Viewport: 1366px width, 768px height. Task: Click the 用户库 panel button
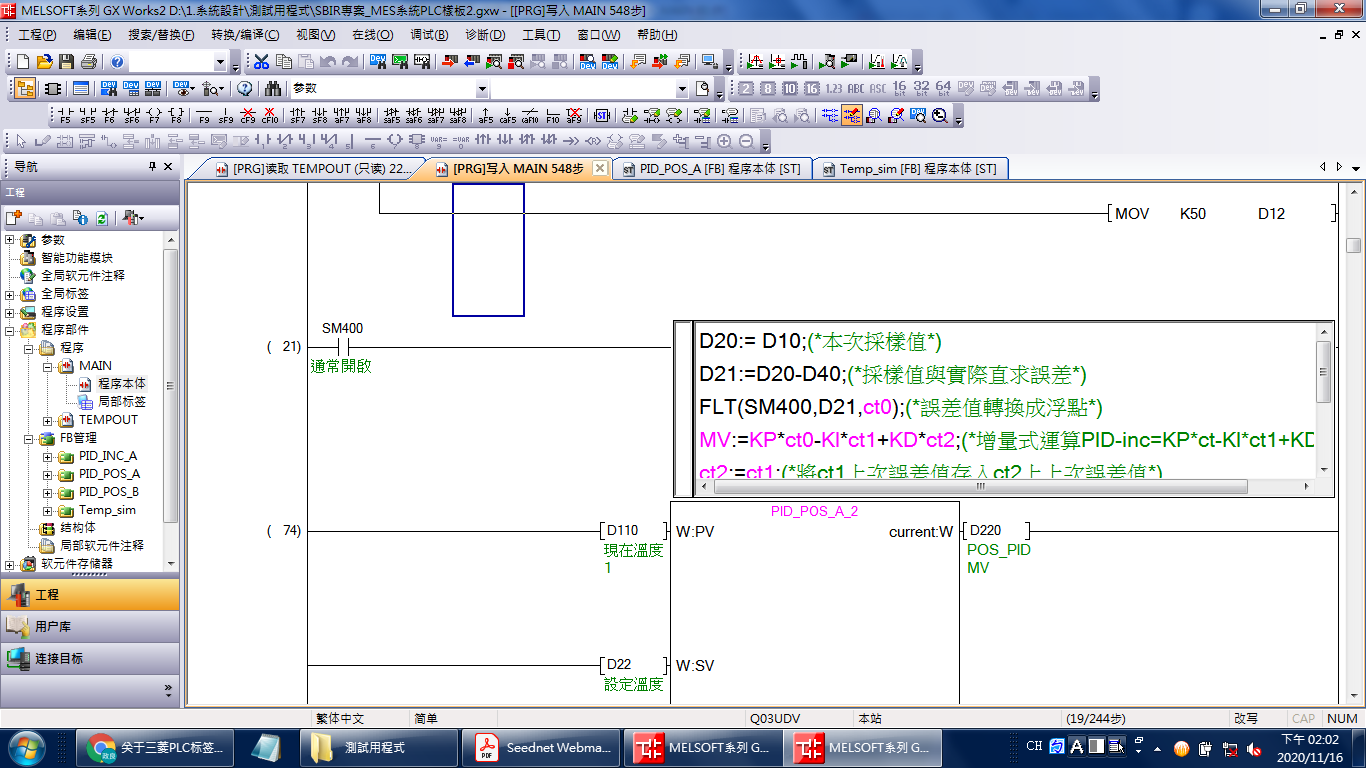[x=90, y=627]
